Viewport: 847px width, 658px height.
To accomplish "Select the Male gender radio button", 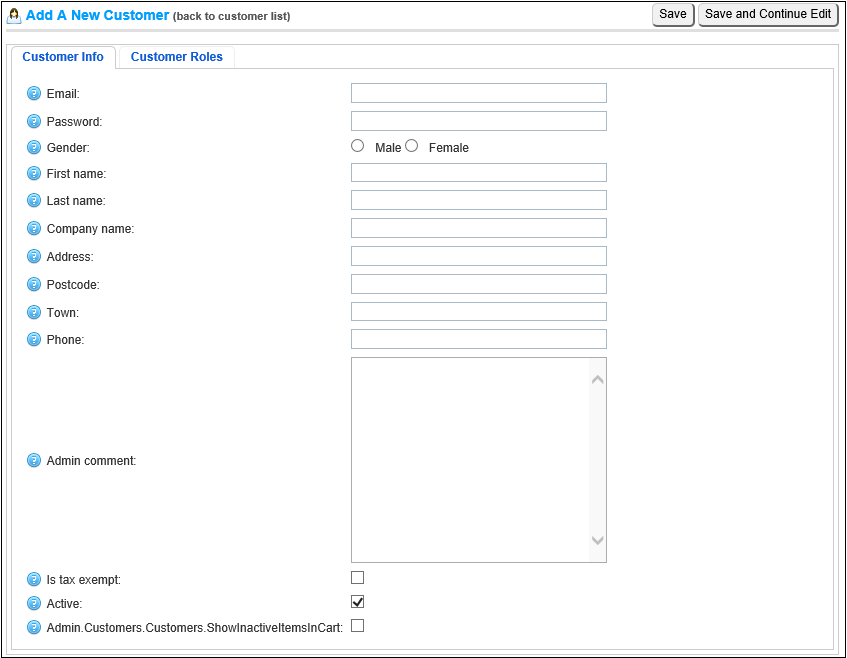I will click(358, 146).
